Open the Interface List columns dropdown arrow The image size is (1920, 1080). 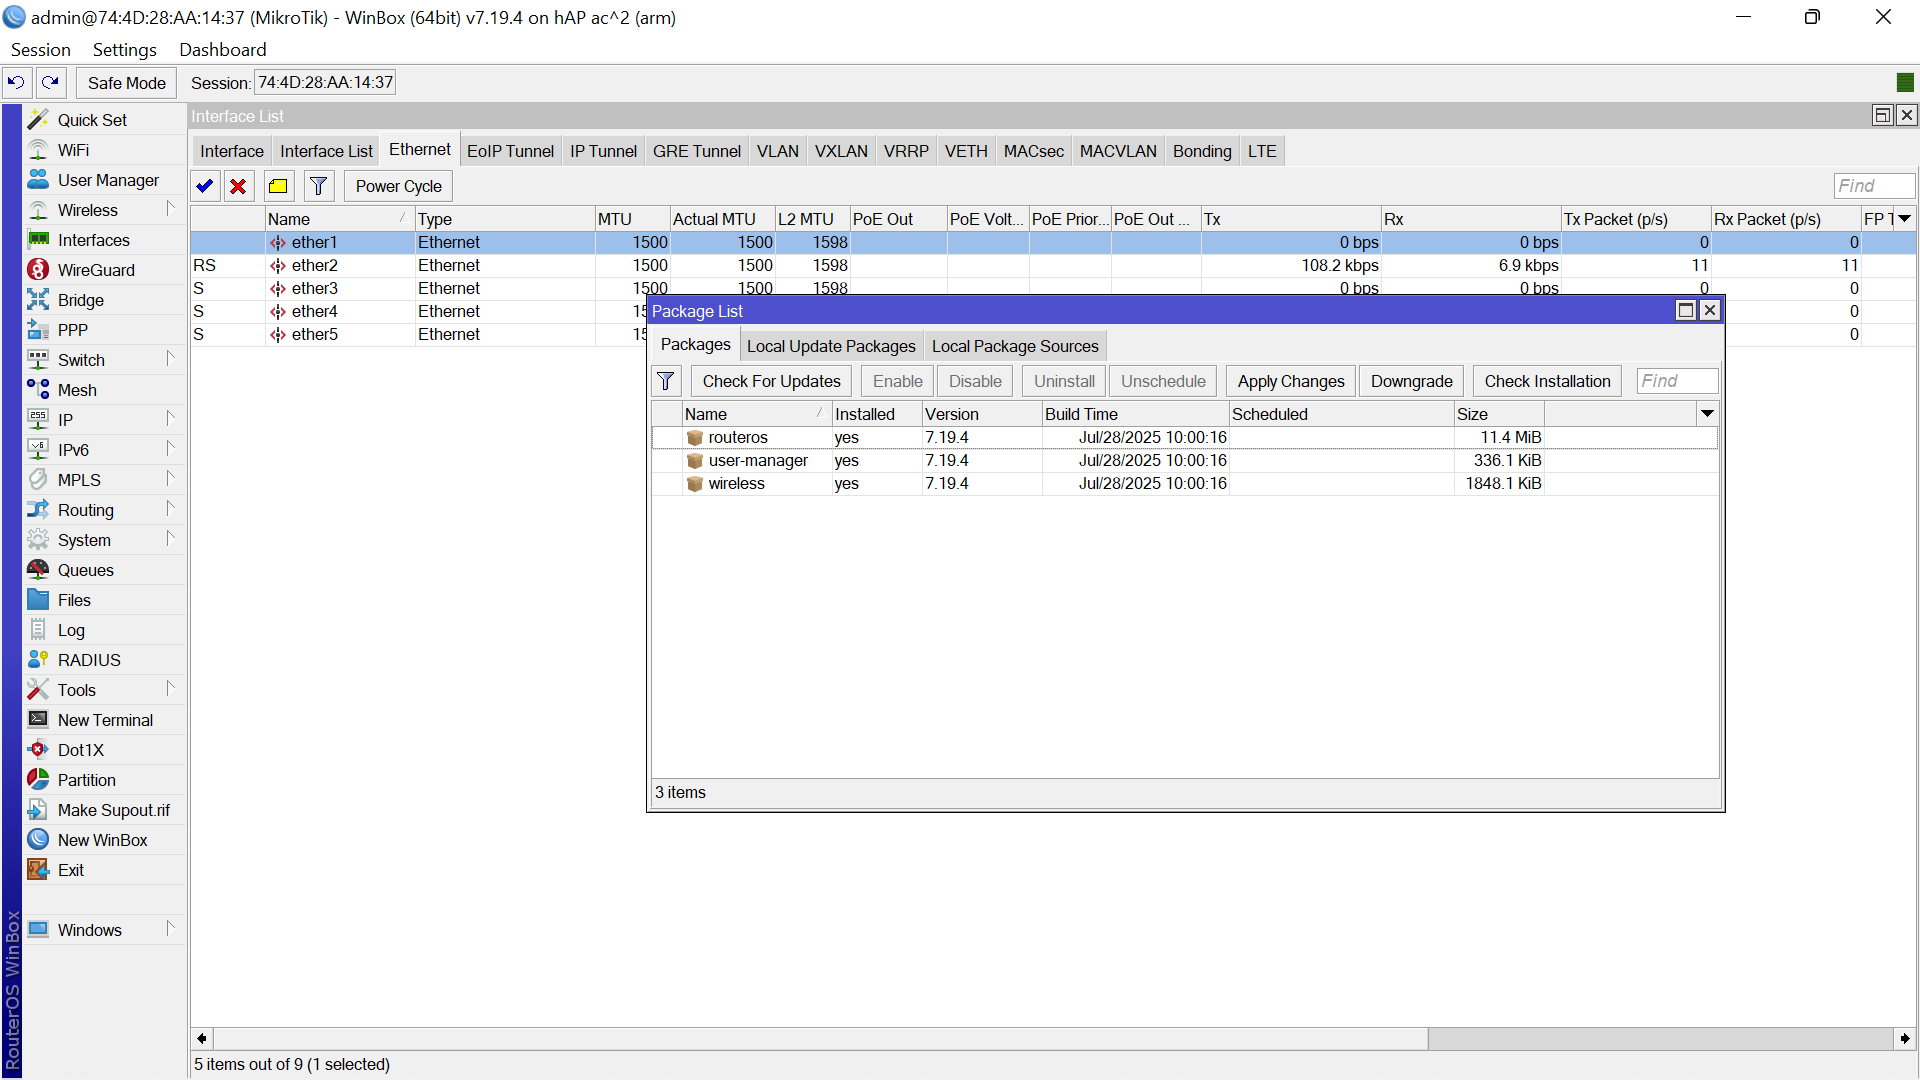1905,219
